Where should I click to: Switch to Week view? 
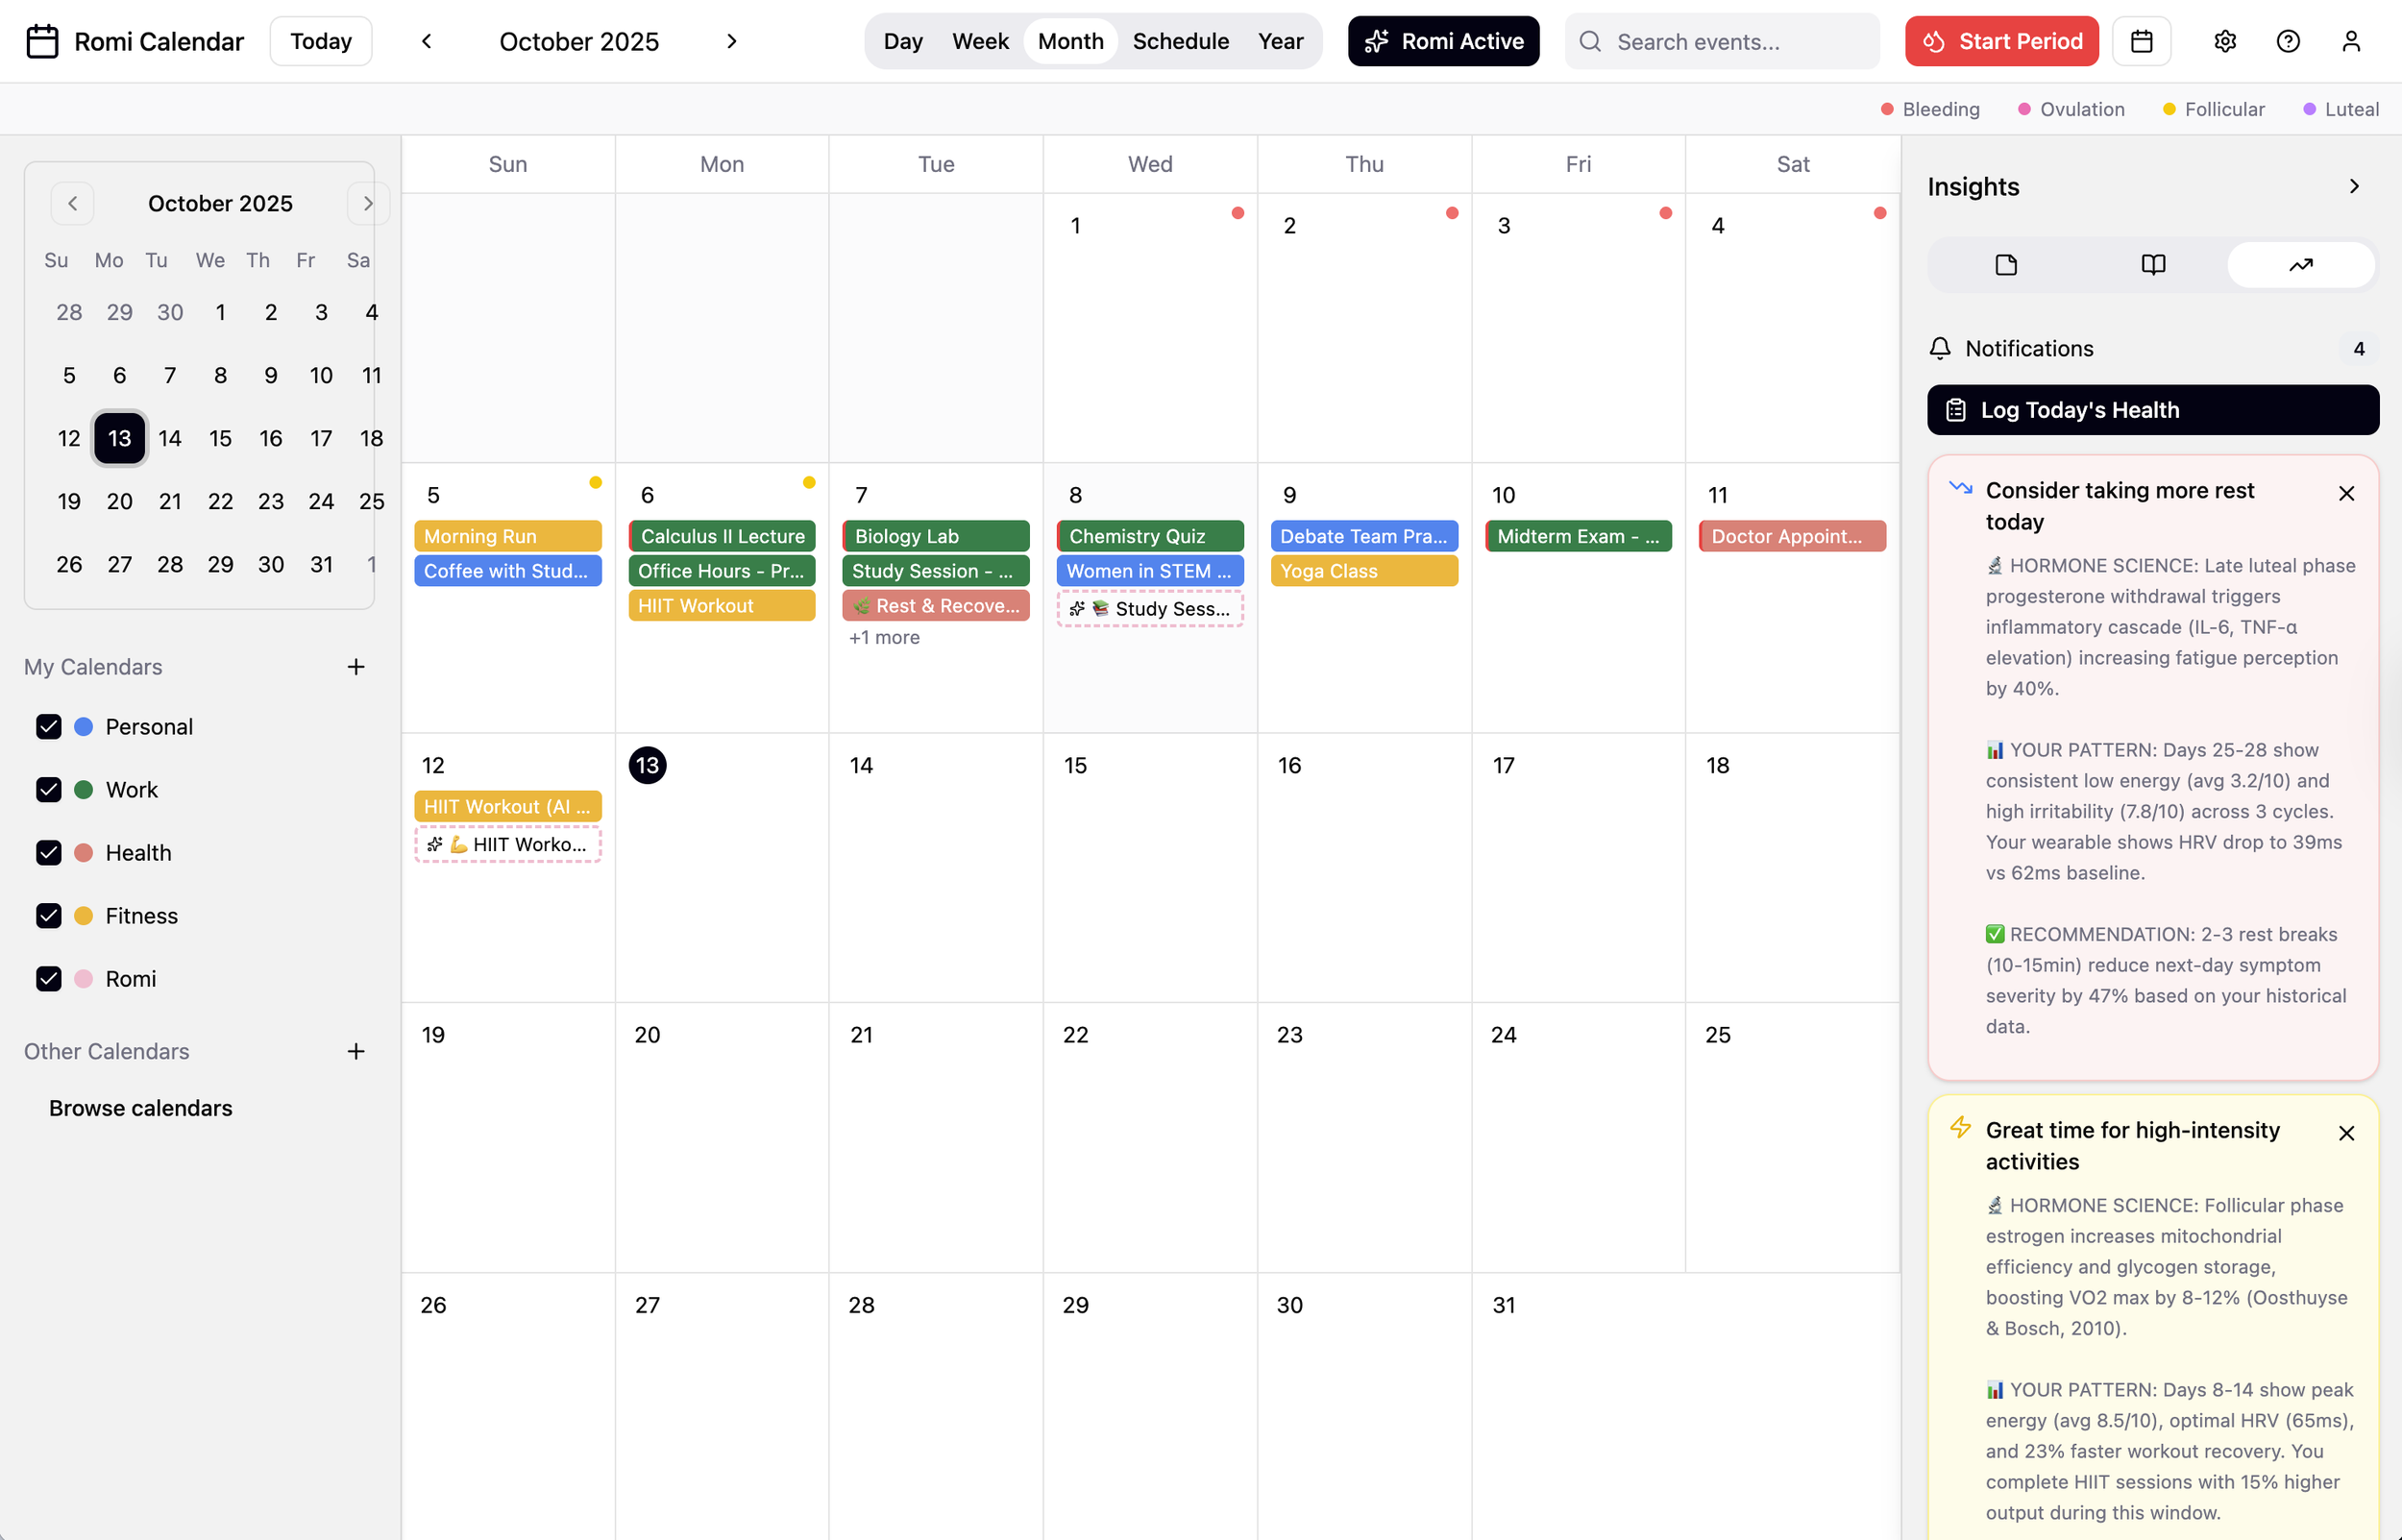coord(979,41)
